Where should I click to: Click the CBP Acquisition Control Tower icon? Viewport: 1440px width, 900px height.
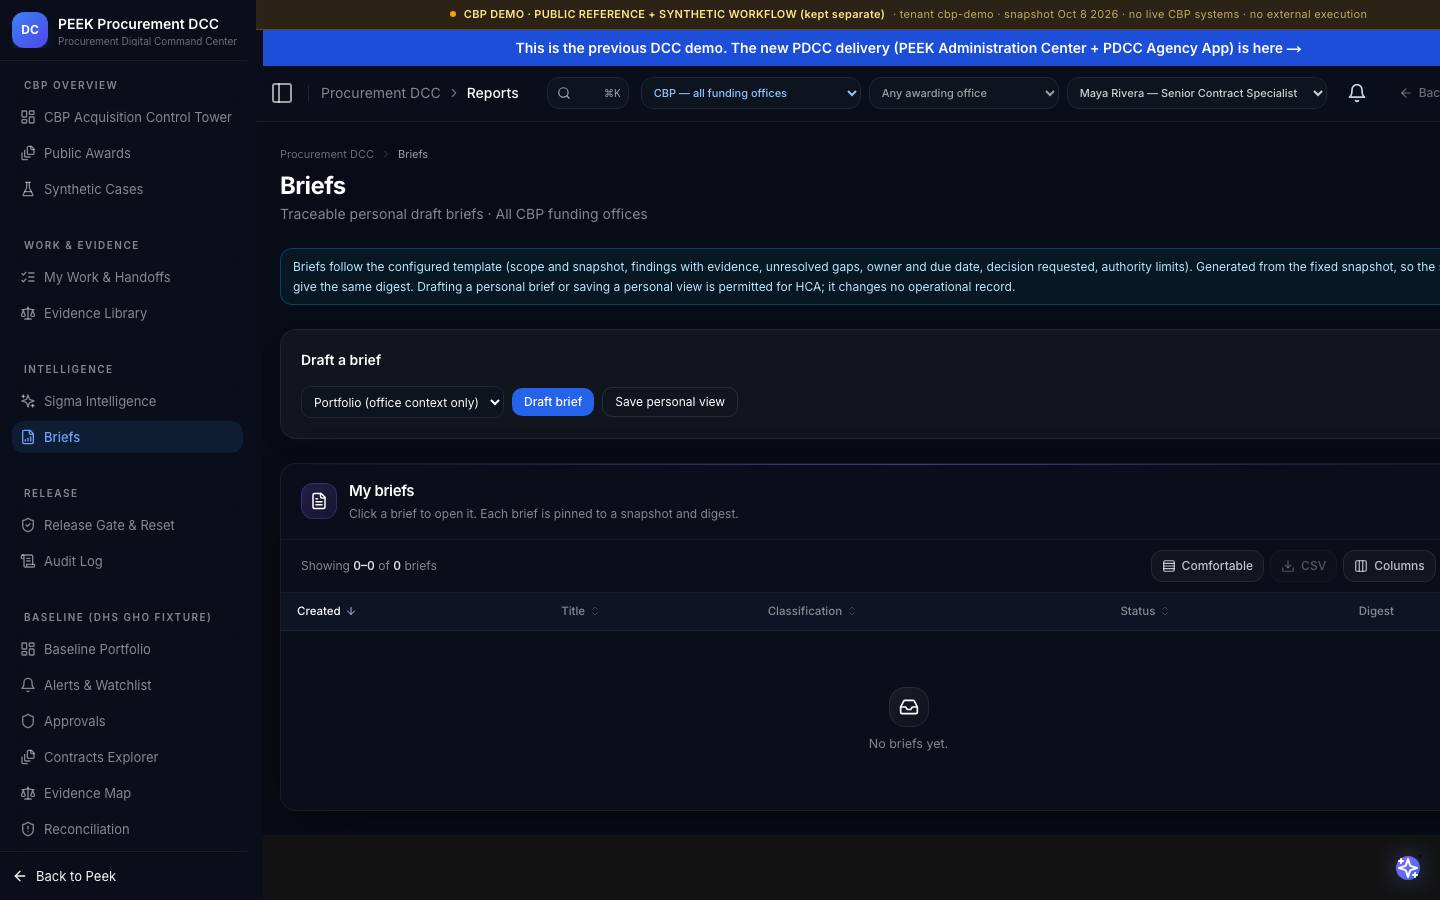pyautogui.click(x=28, y=117)
